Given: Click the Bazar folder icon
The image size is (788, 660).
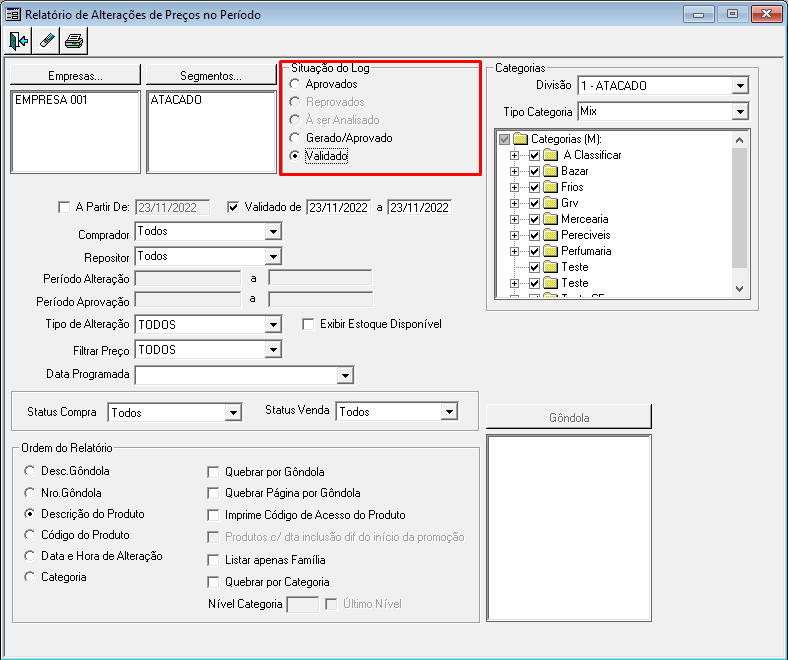Looking at the screenshot, I should pyautogui.click(x=551, y=171).
